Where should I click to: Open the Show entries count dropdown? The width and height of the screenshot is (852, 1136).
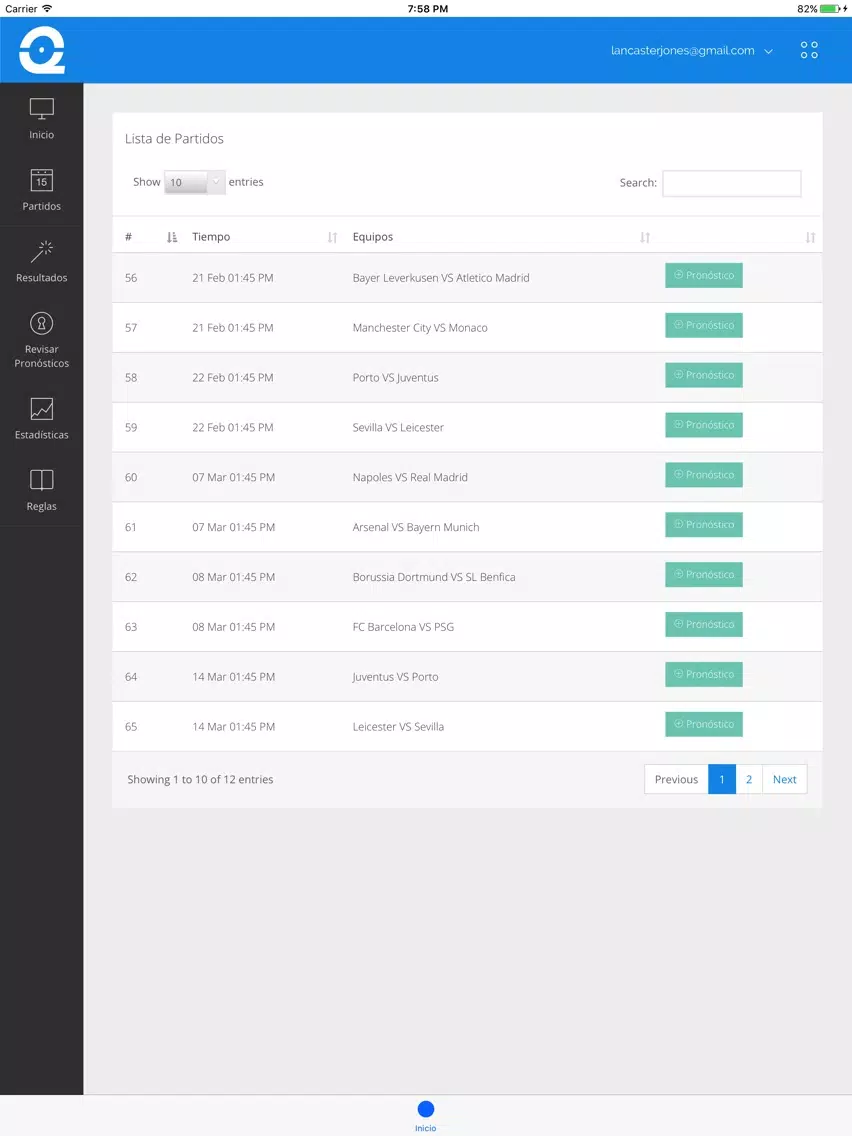(194, 182)
